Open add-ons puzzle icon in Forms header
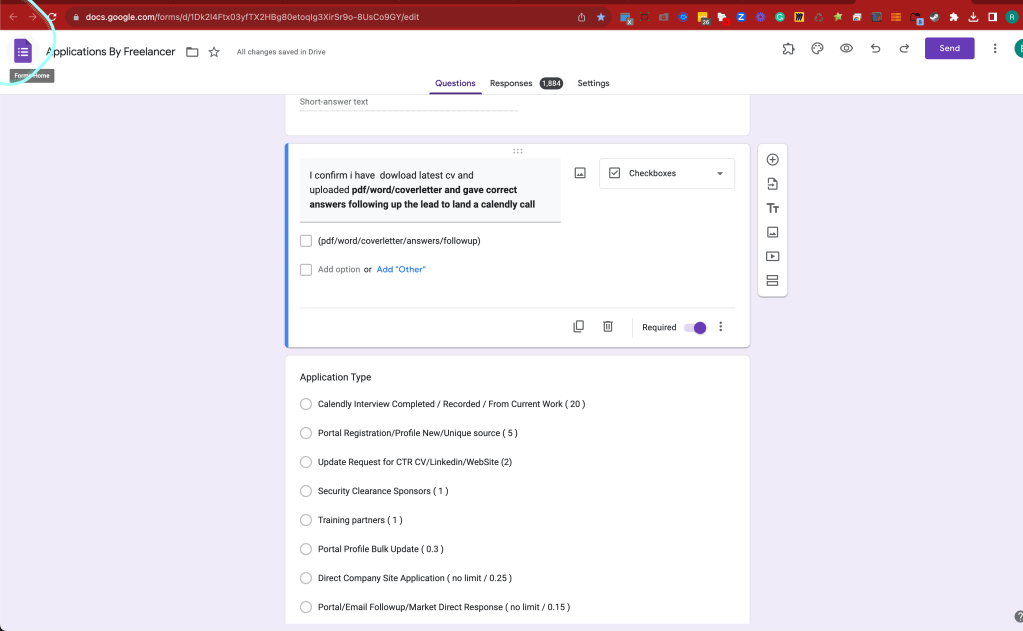The image size is (1023, 631). click(x=788, y=48)
